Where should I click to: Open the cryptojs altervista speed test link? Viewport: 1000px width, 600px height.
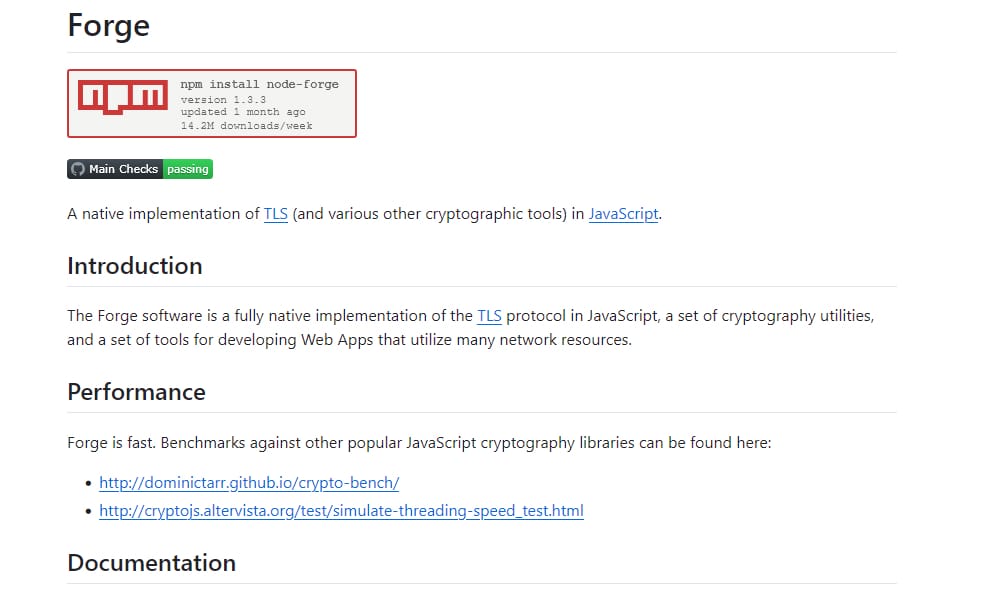pos(341,511)
